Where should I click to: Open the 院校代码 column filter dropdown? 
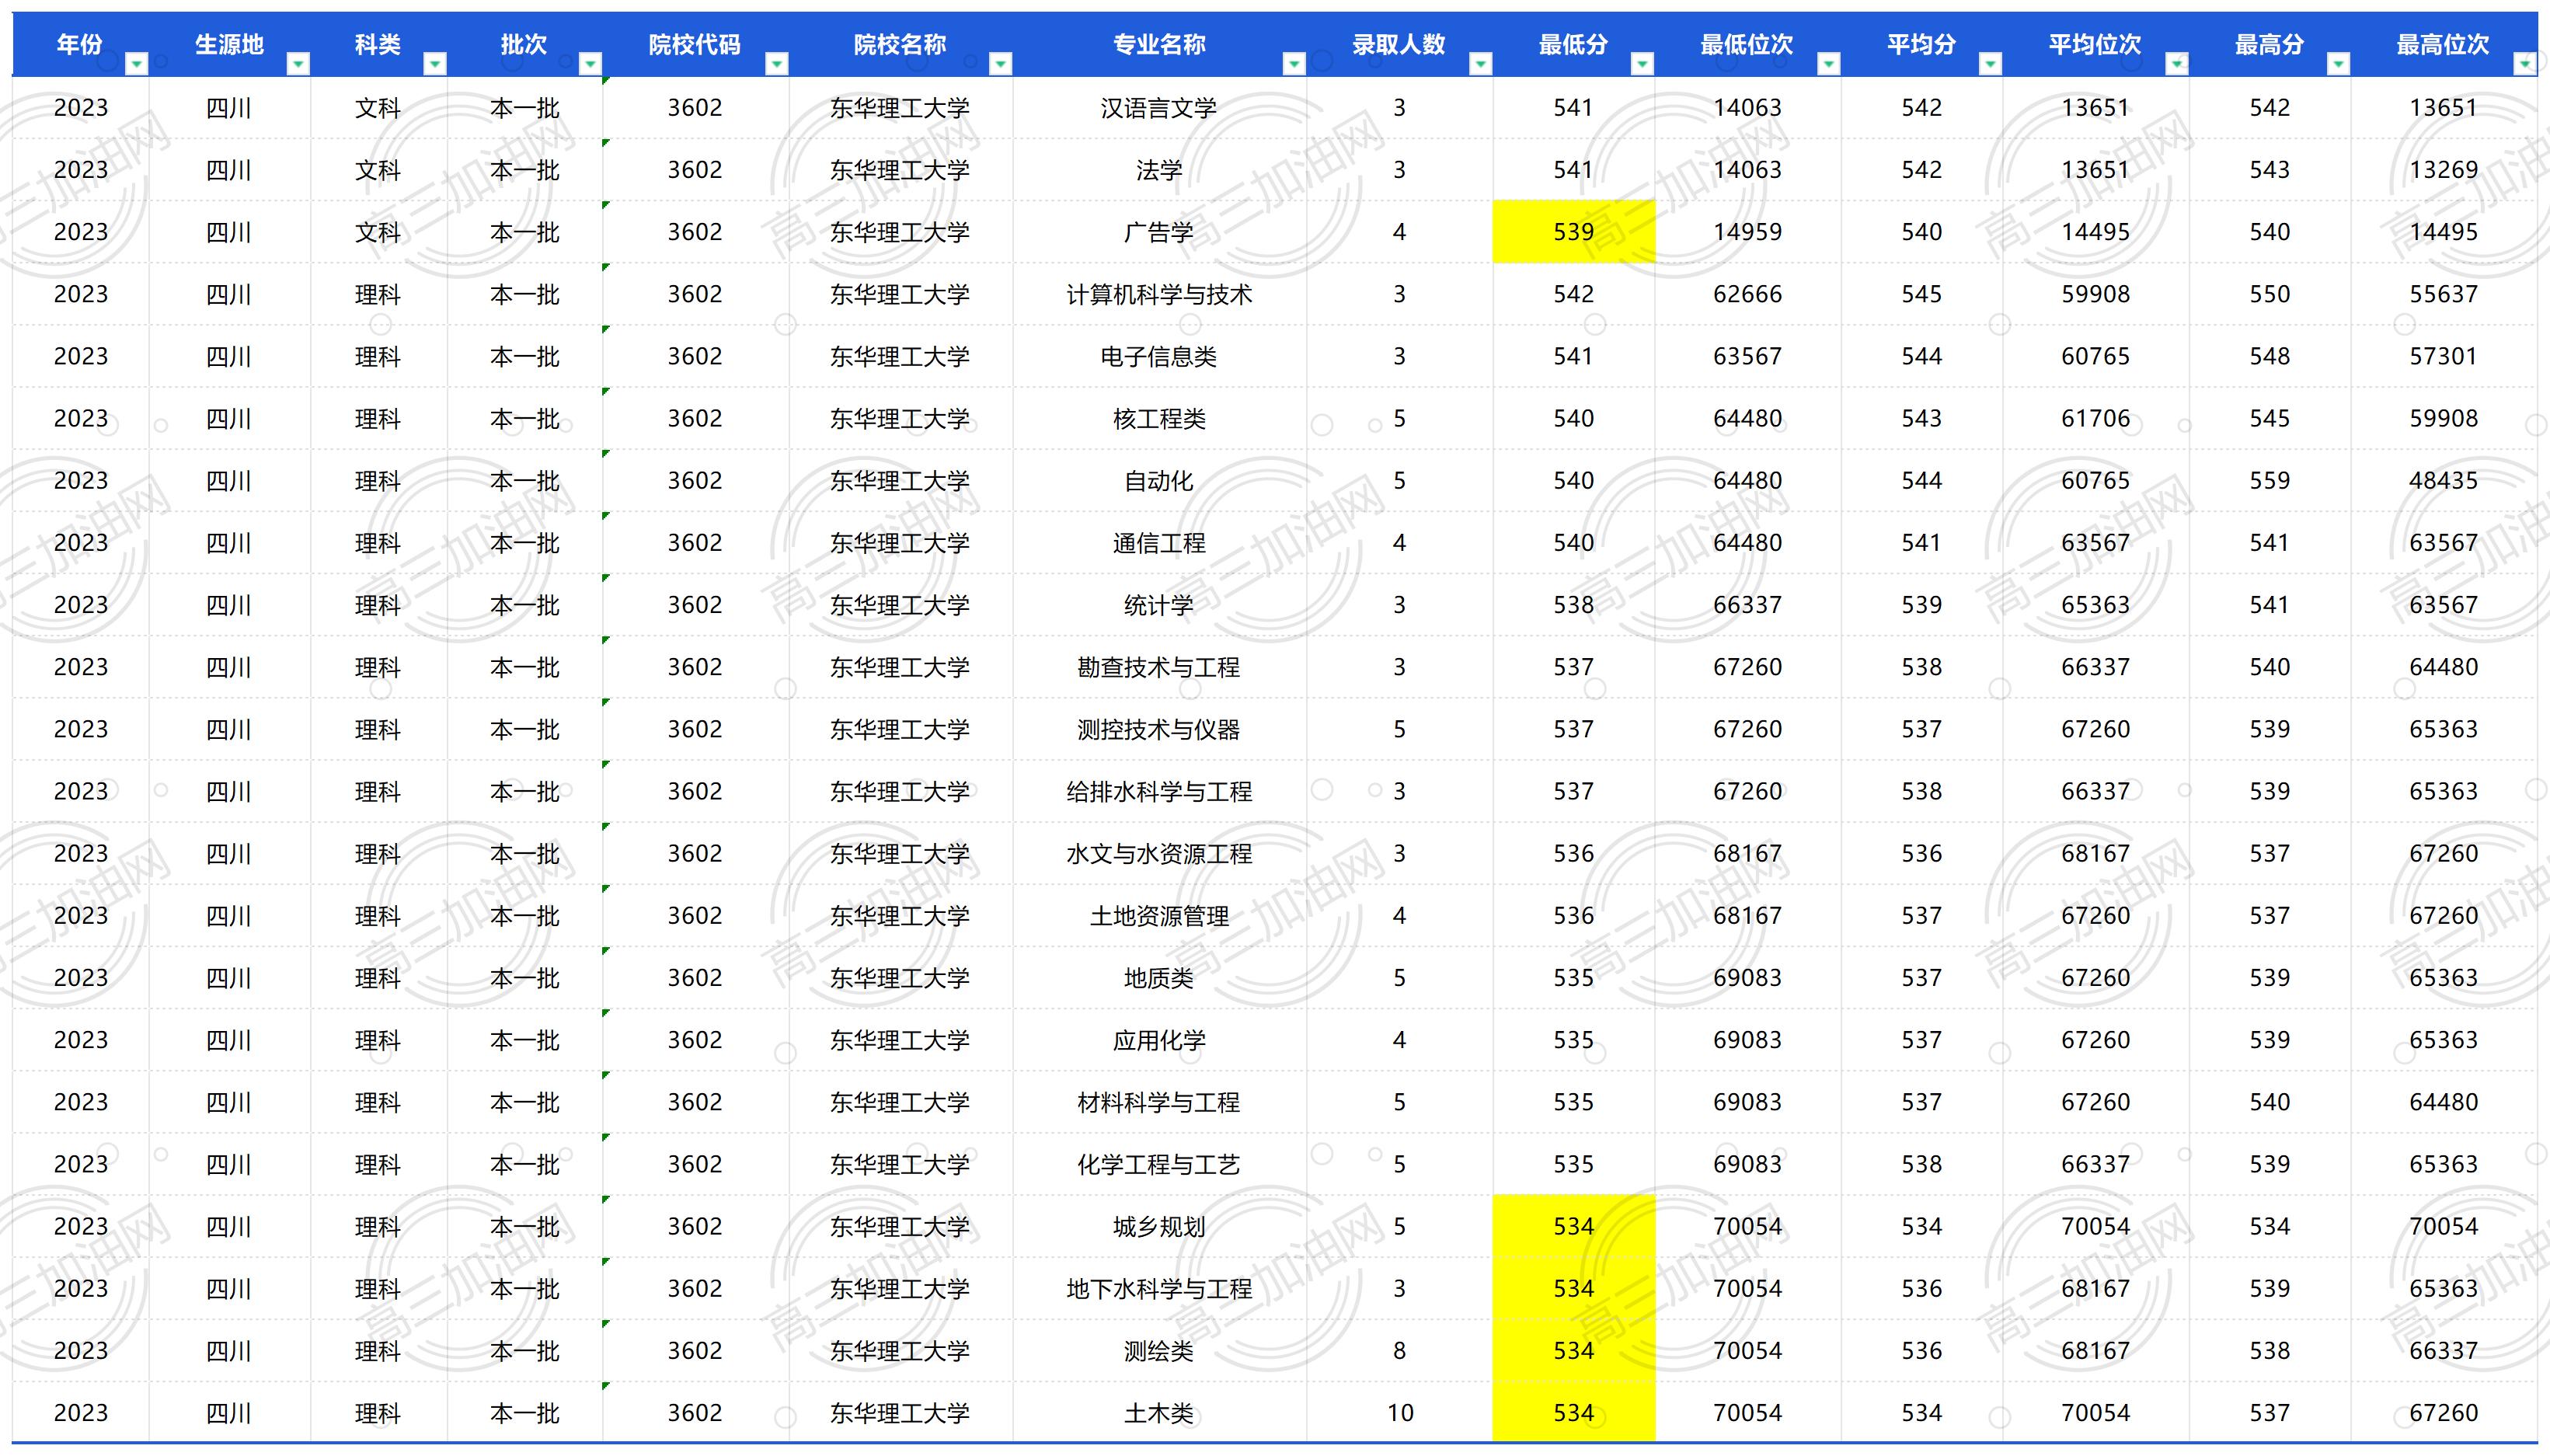point(777,64)
